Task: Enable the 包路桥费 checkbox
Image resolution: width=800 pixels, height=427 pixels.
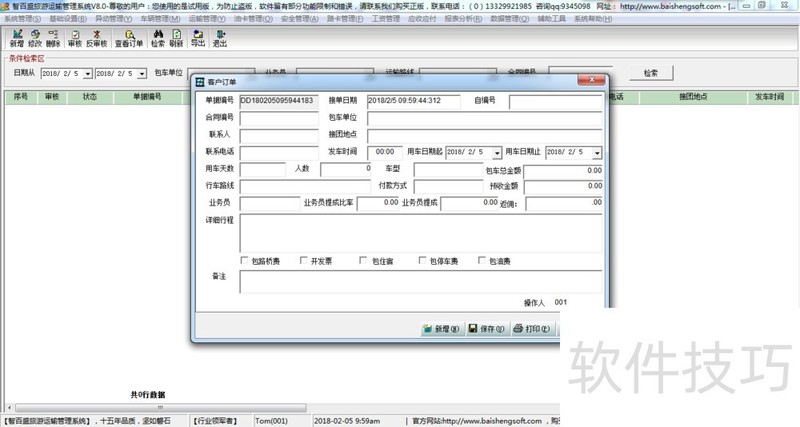Action: click(x=245, y=261)
